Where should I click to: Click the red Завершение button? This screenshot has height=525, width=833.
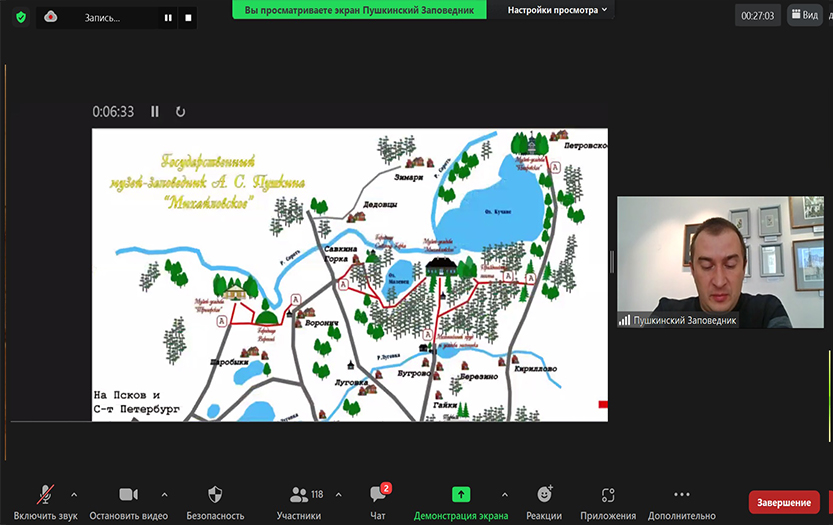[784, 502]
